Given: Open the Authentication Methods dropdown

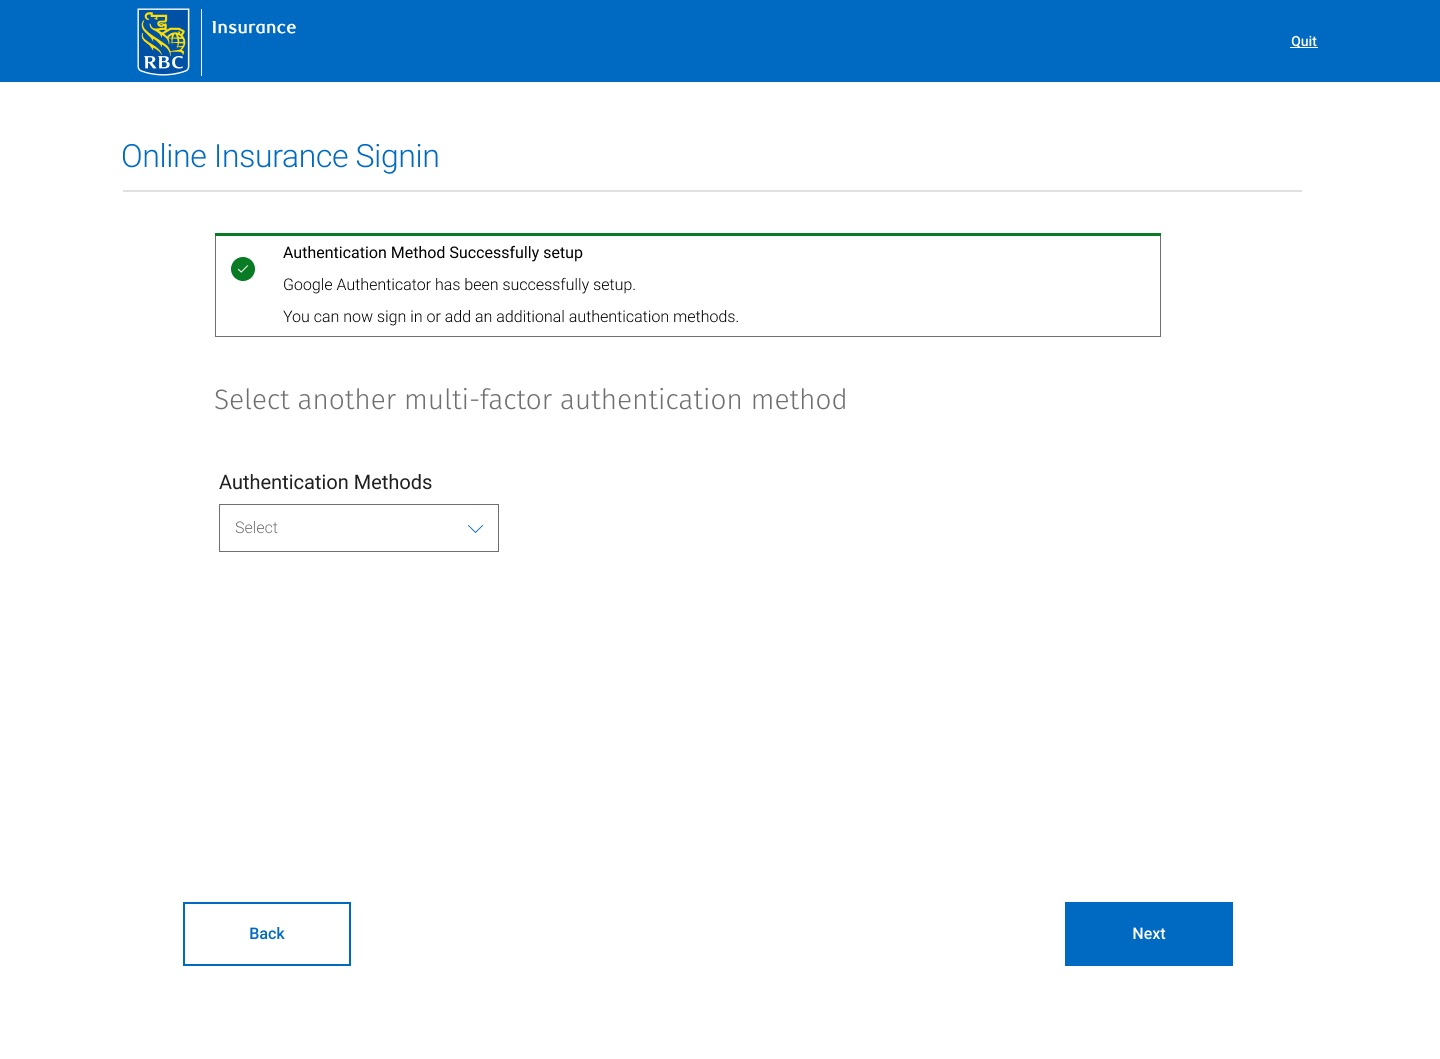Looking at the screenshot, I should point(359,528).
